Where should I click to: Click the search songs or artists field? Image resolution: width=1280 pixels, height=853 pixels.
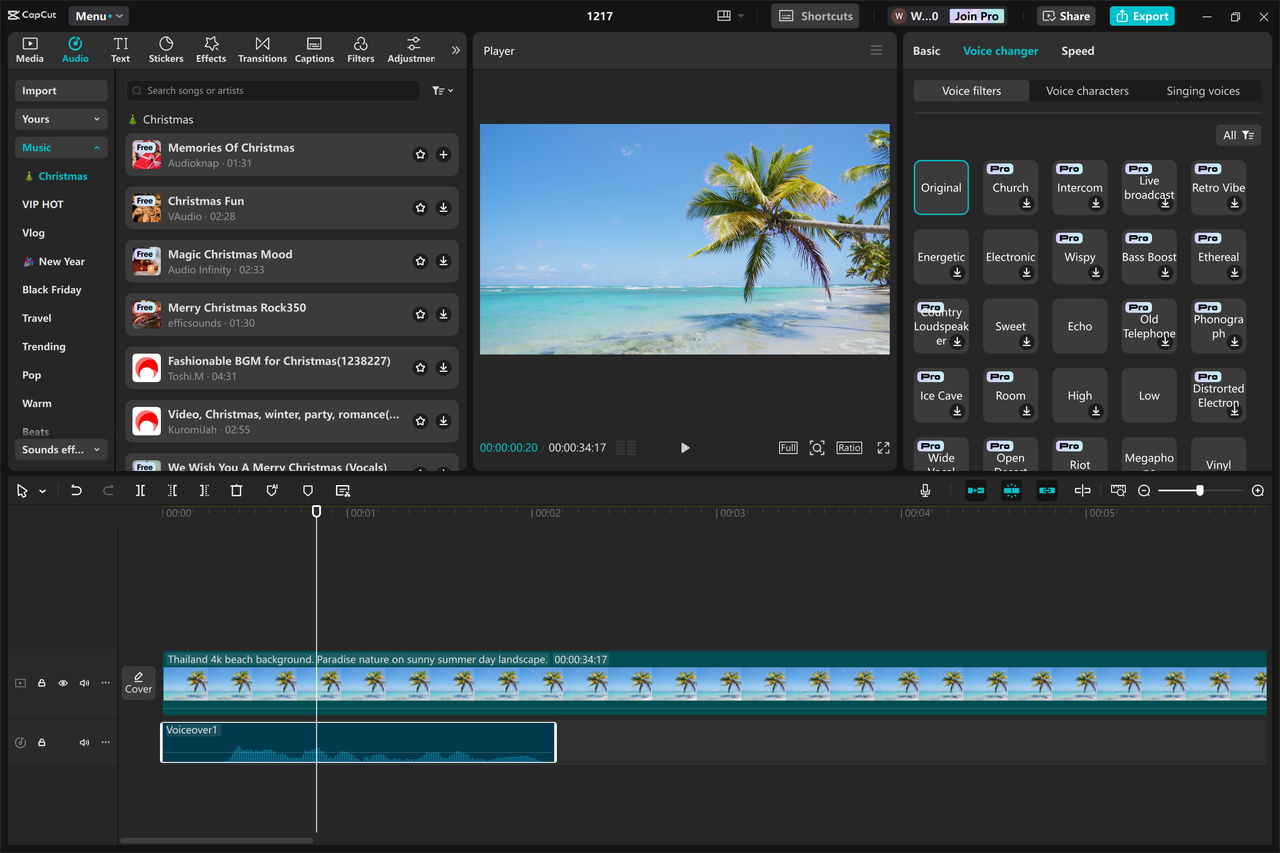coord(273,91)
